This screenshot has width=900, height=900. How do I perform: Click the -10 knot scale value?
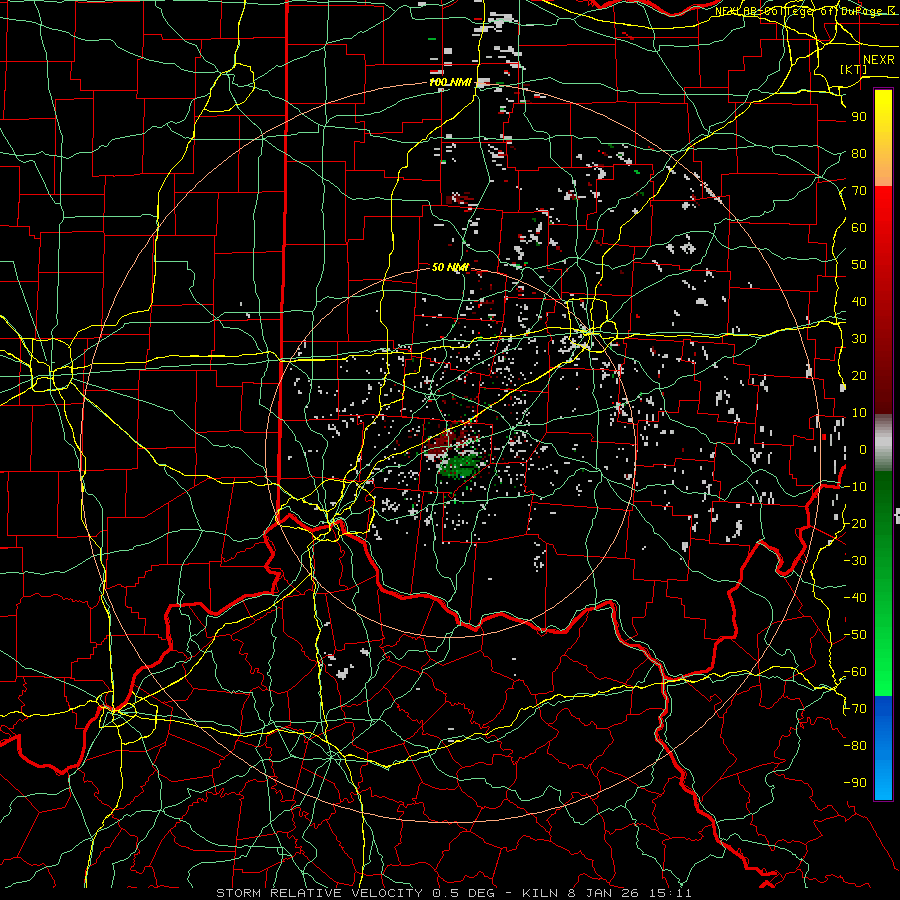[855, 487]
